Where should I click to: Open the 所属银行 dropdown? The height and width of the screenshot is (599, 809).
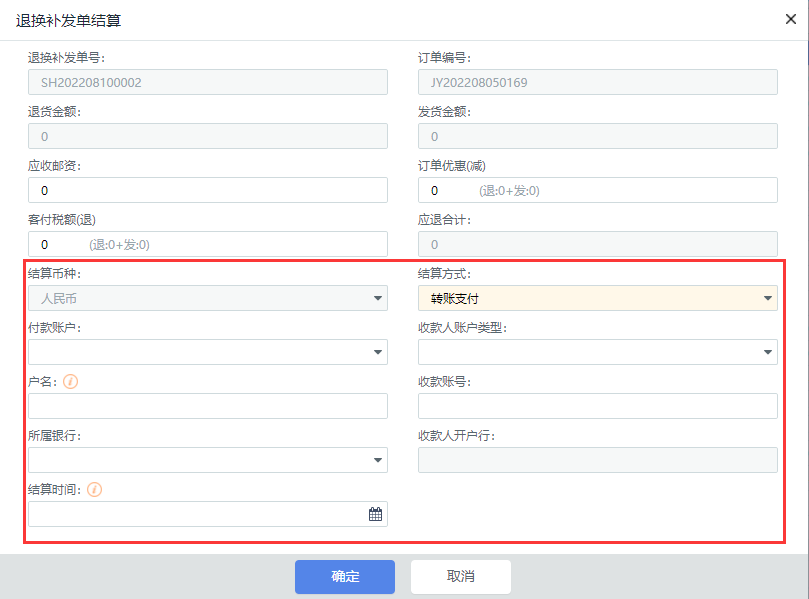[x=378, y=460]
